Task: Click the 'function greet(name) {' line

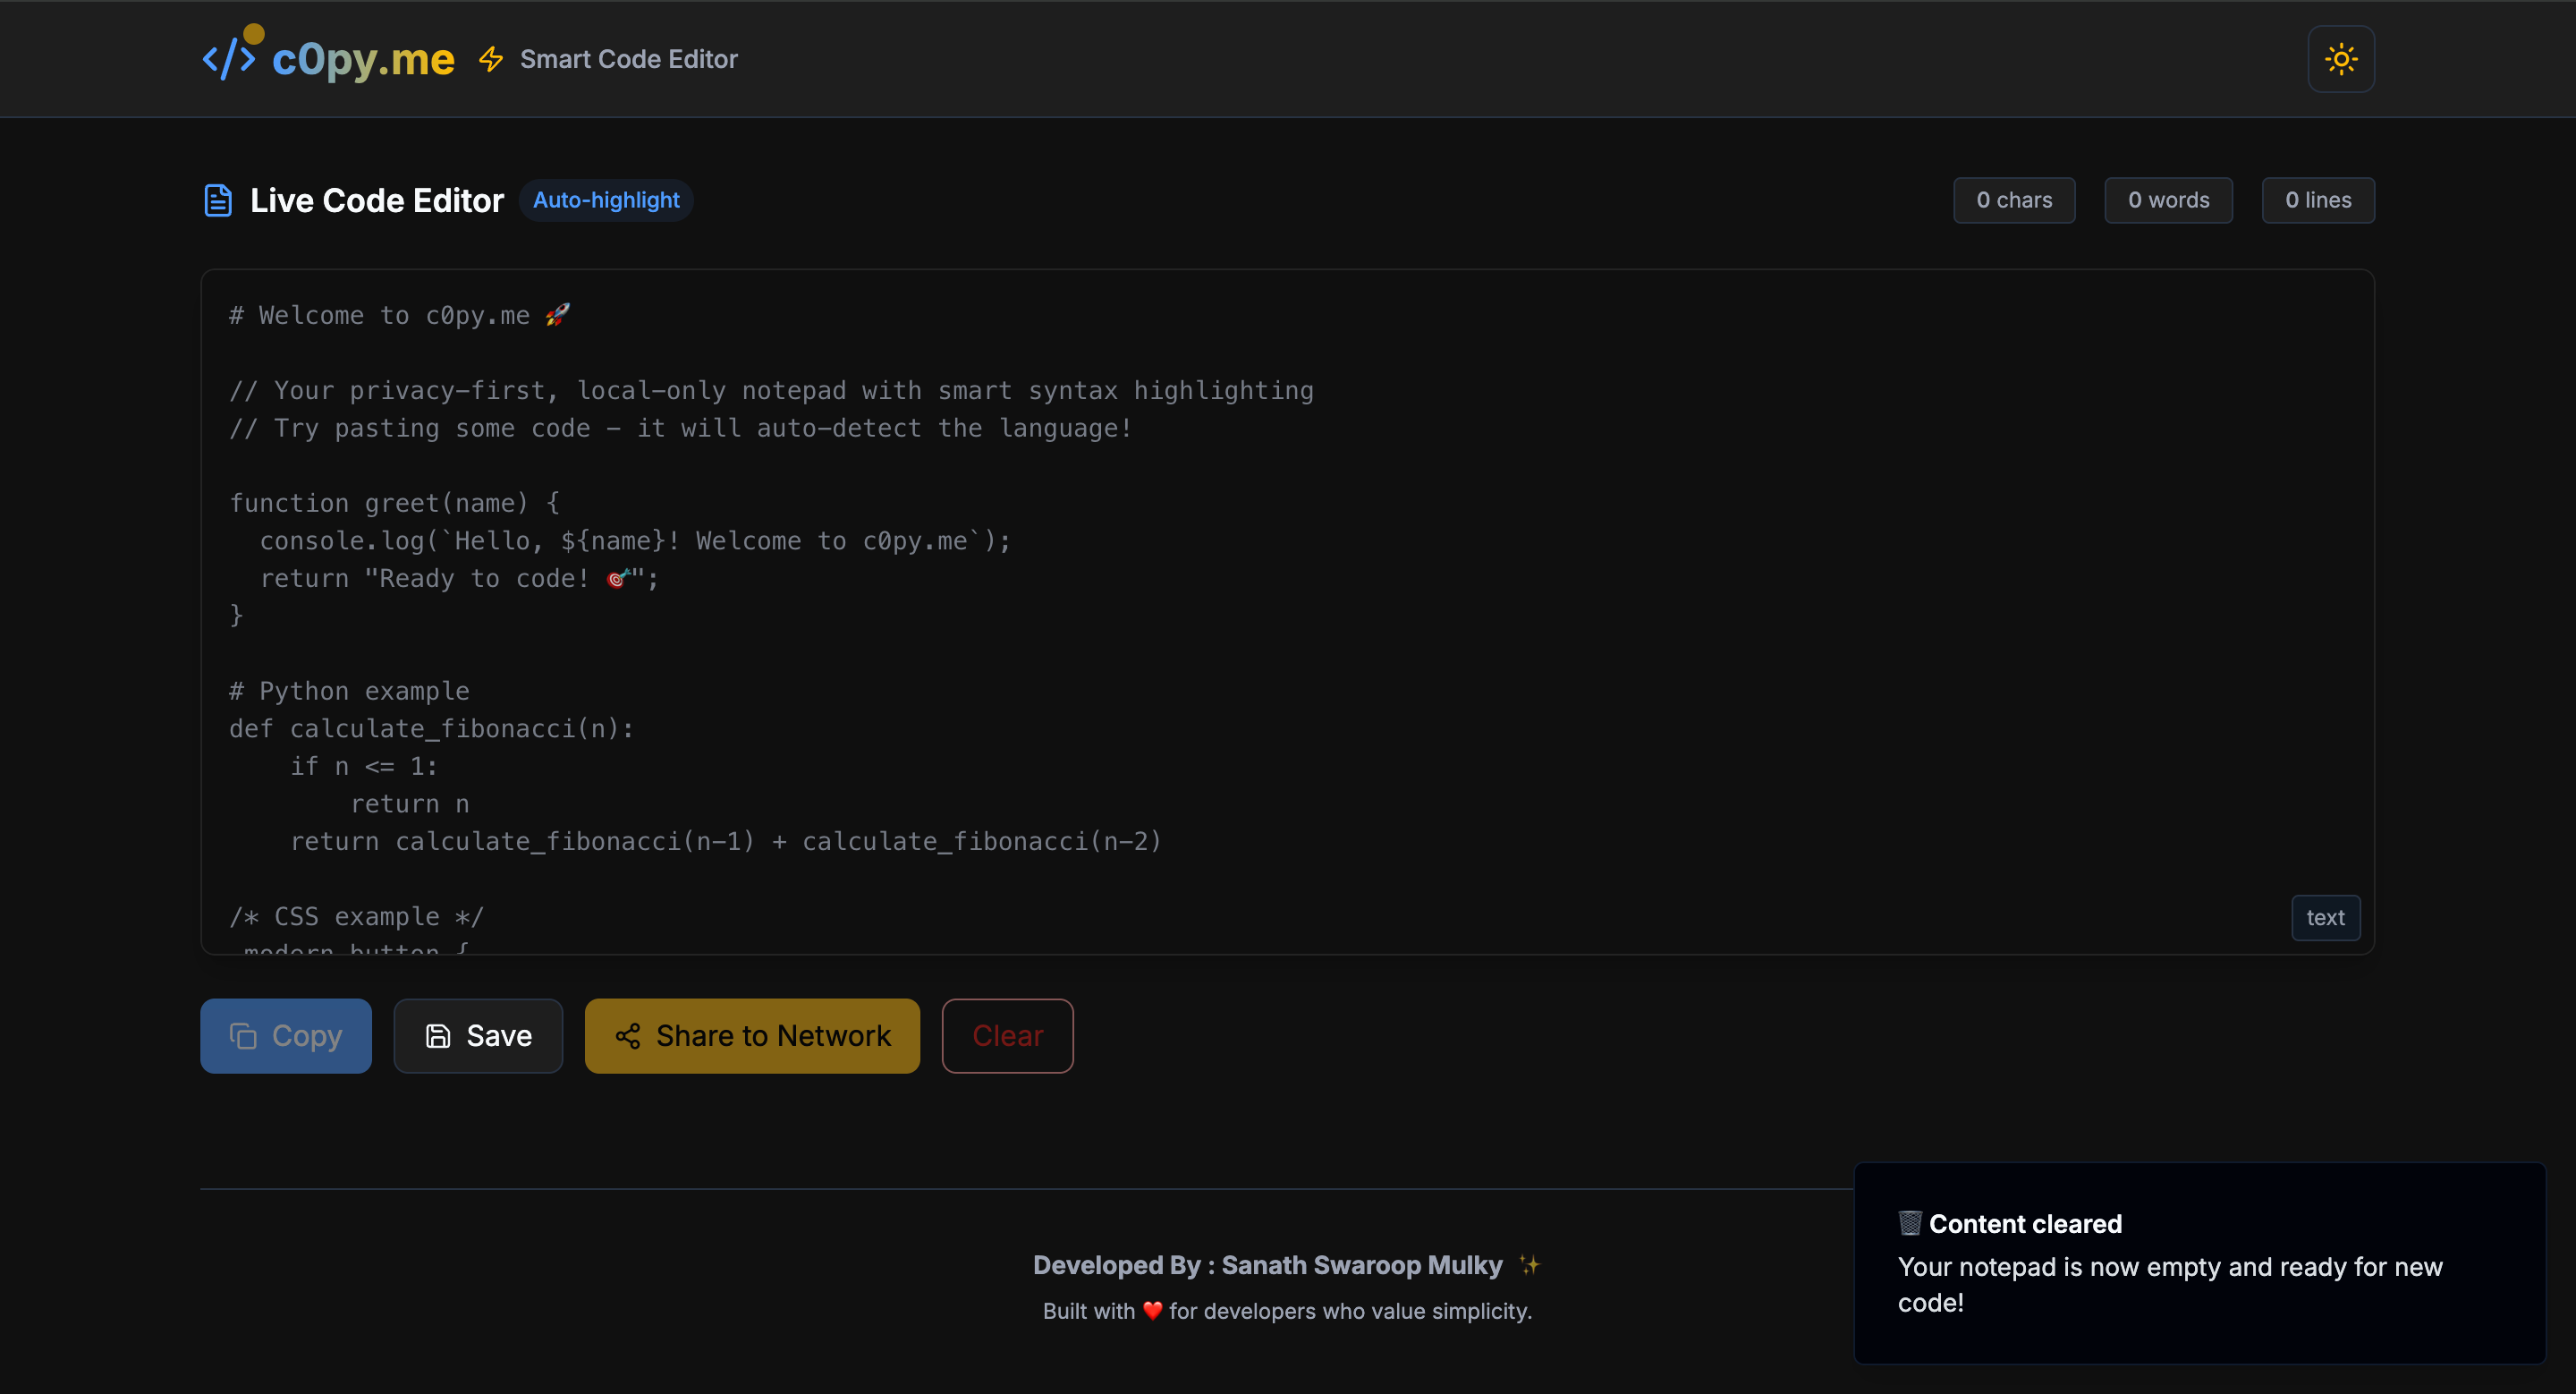Action: point(395,503)
